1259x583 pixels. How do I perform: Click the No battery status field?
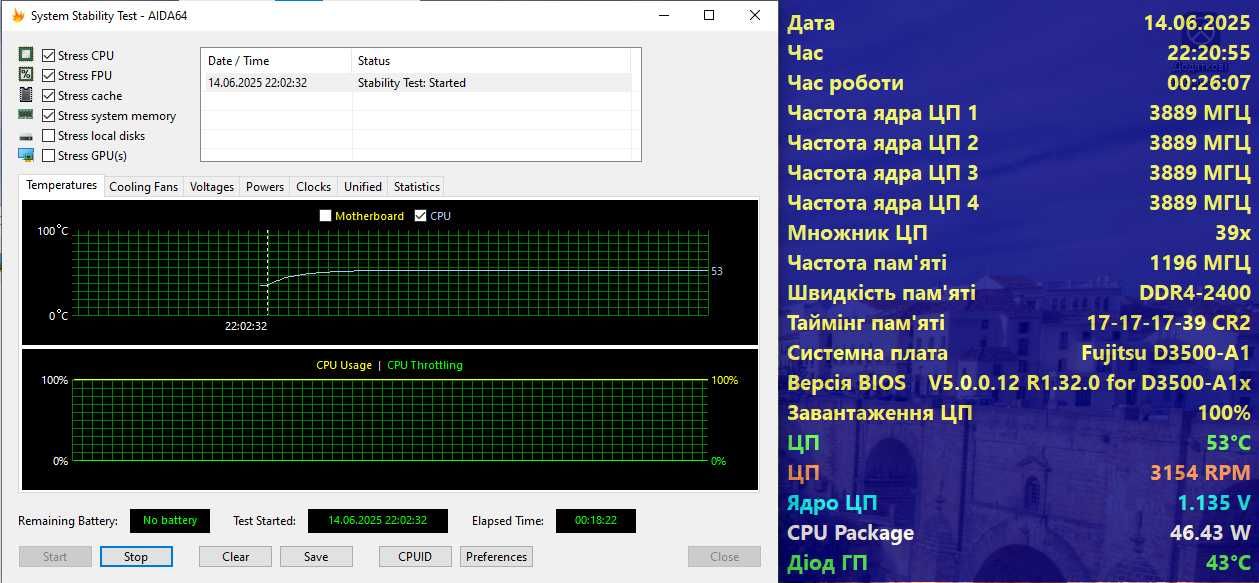[170, 521]
